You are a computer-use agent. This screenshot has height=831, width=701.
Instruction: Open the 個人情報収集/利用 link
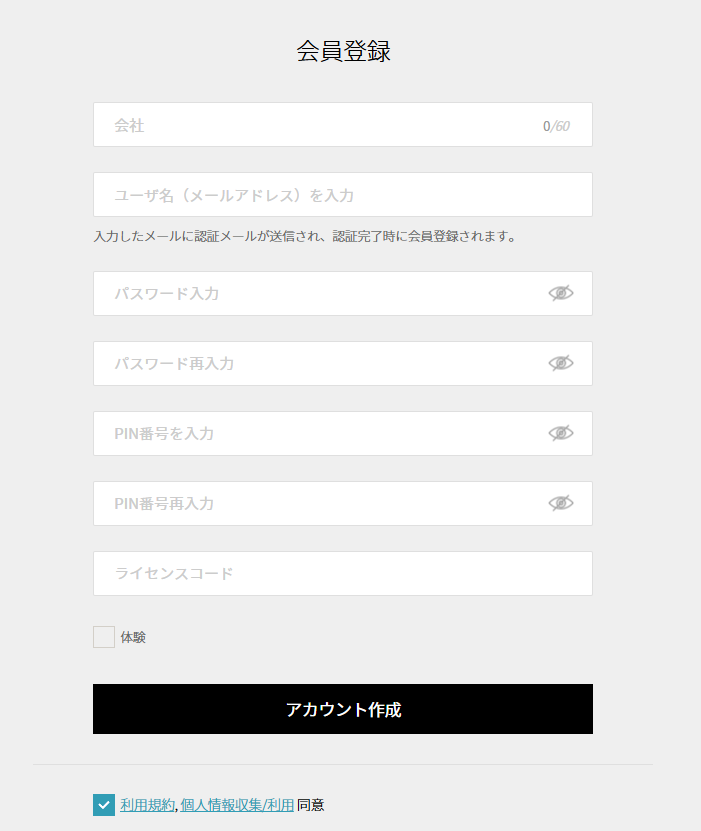click(237, 805)
